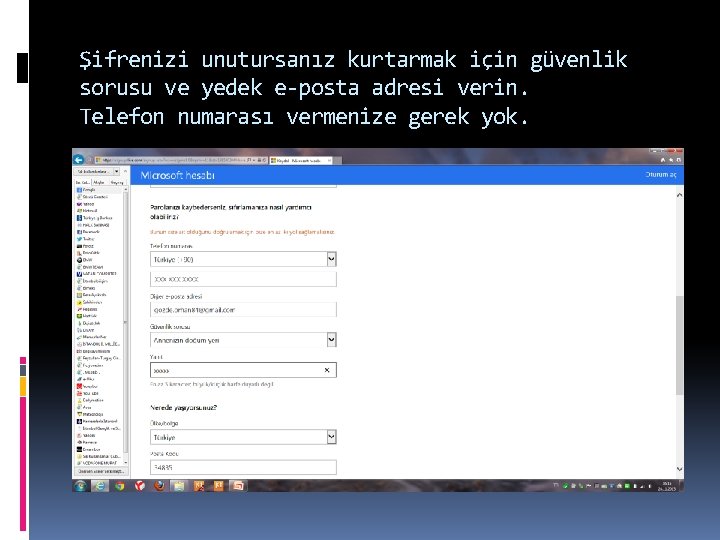The width and height of the screenshot is (720, 540).
Task: Open the Tools gear icon
Action: click(679, 160)
